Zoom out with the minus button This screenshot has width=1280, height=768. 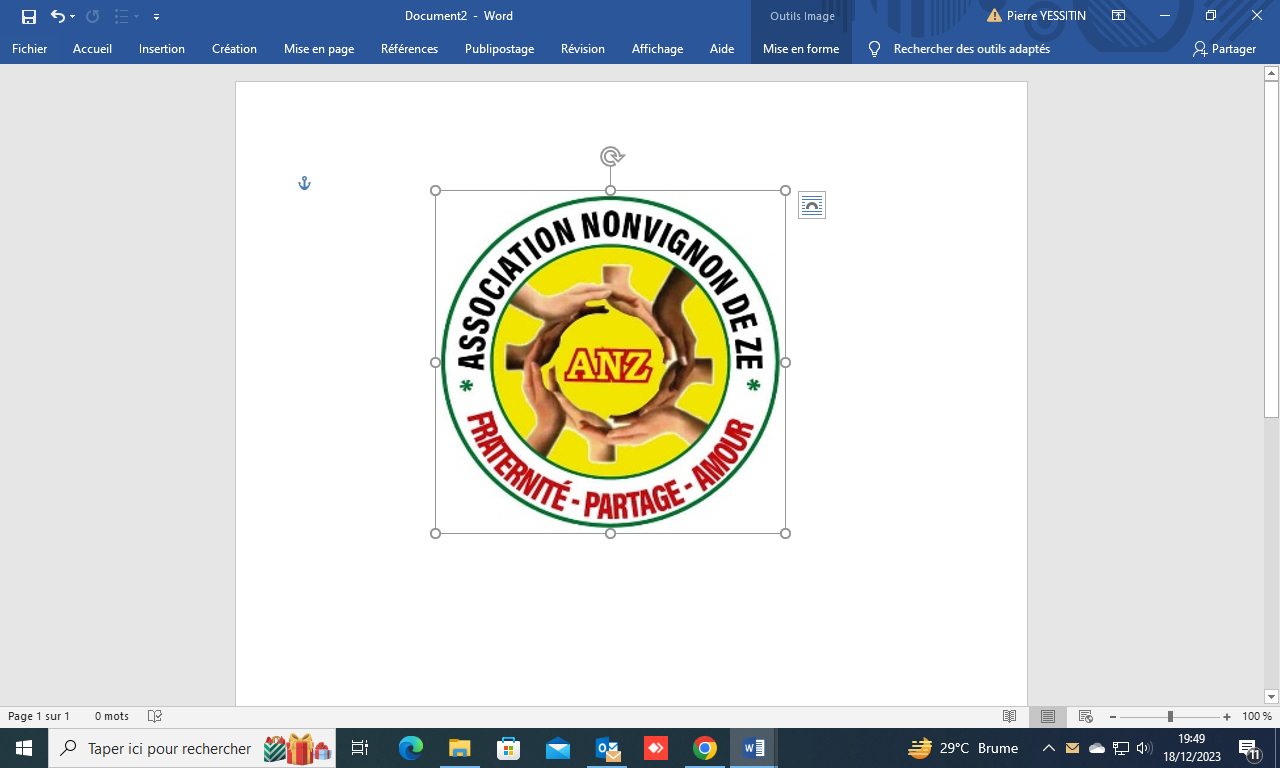[1113, 716]
